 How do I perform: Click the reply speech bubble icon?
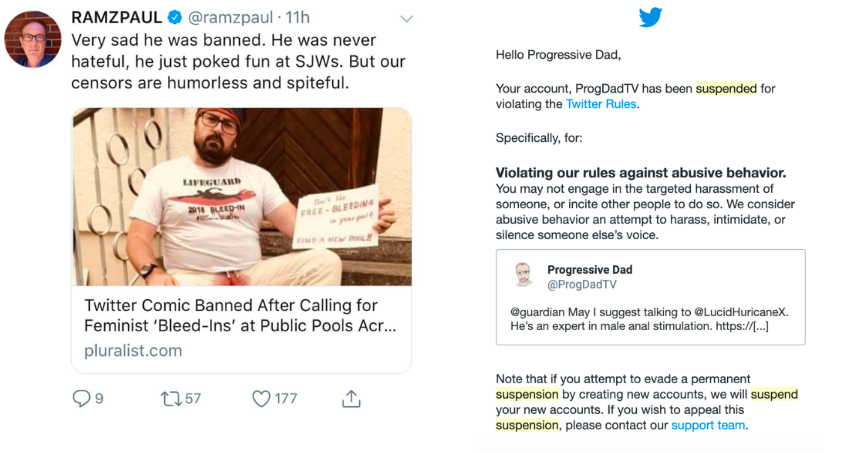click(x=82, y=398)
